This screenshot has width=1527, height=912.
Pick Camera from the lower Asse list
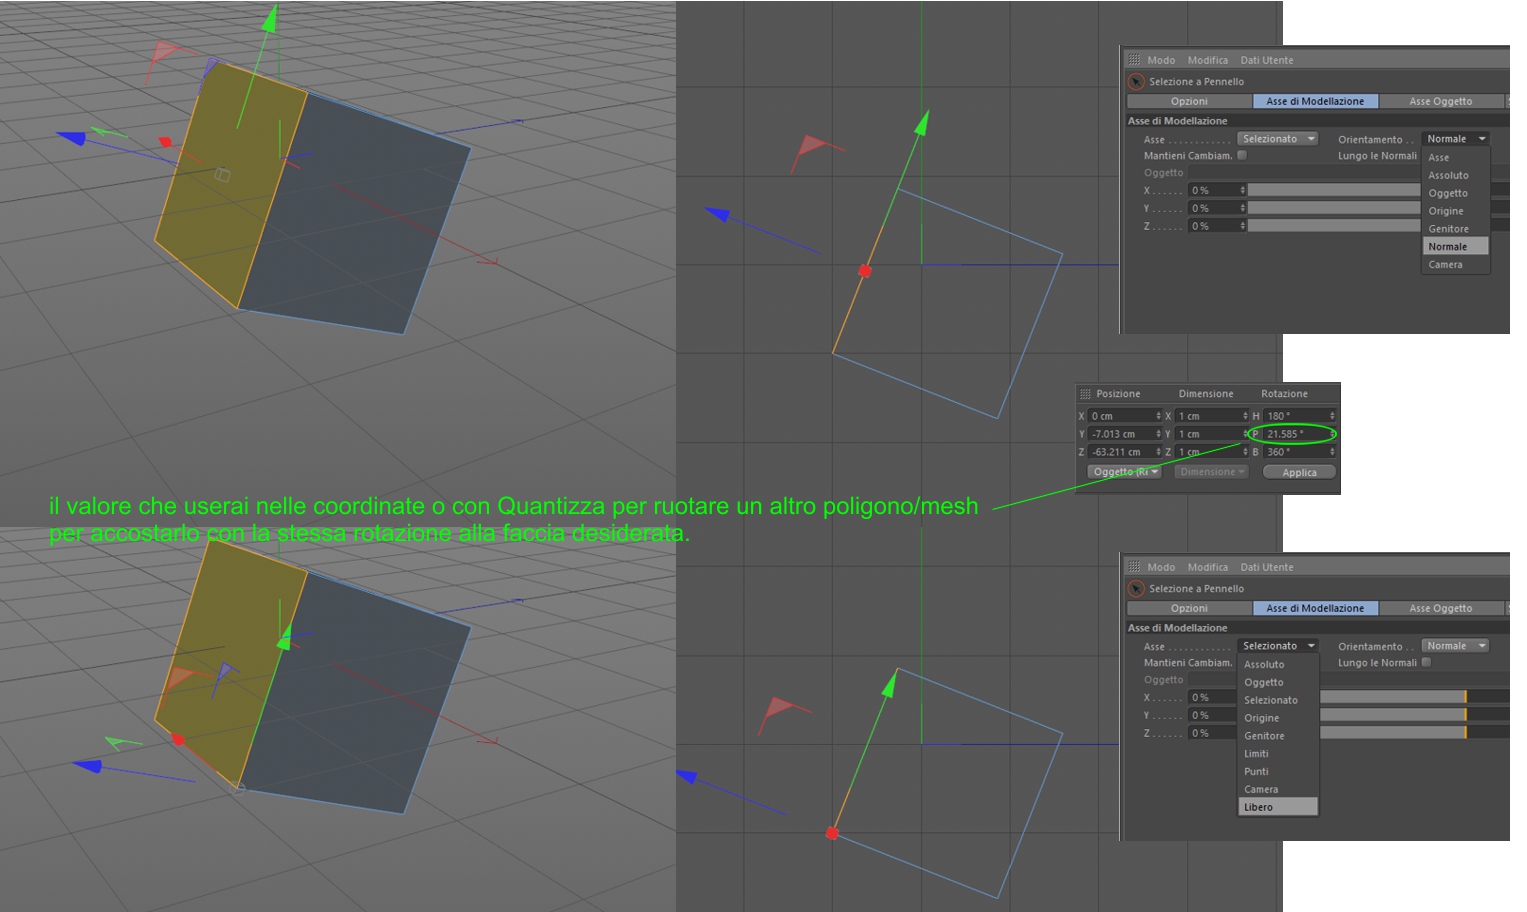coord(1278,790)
